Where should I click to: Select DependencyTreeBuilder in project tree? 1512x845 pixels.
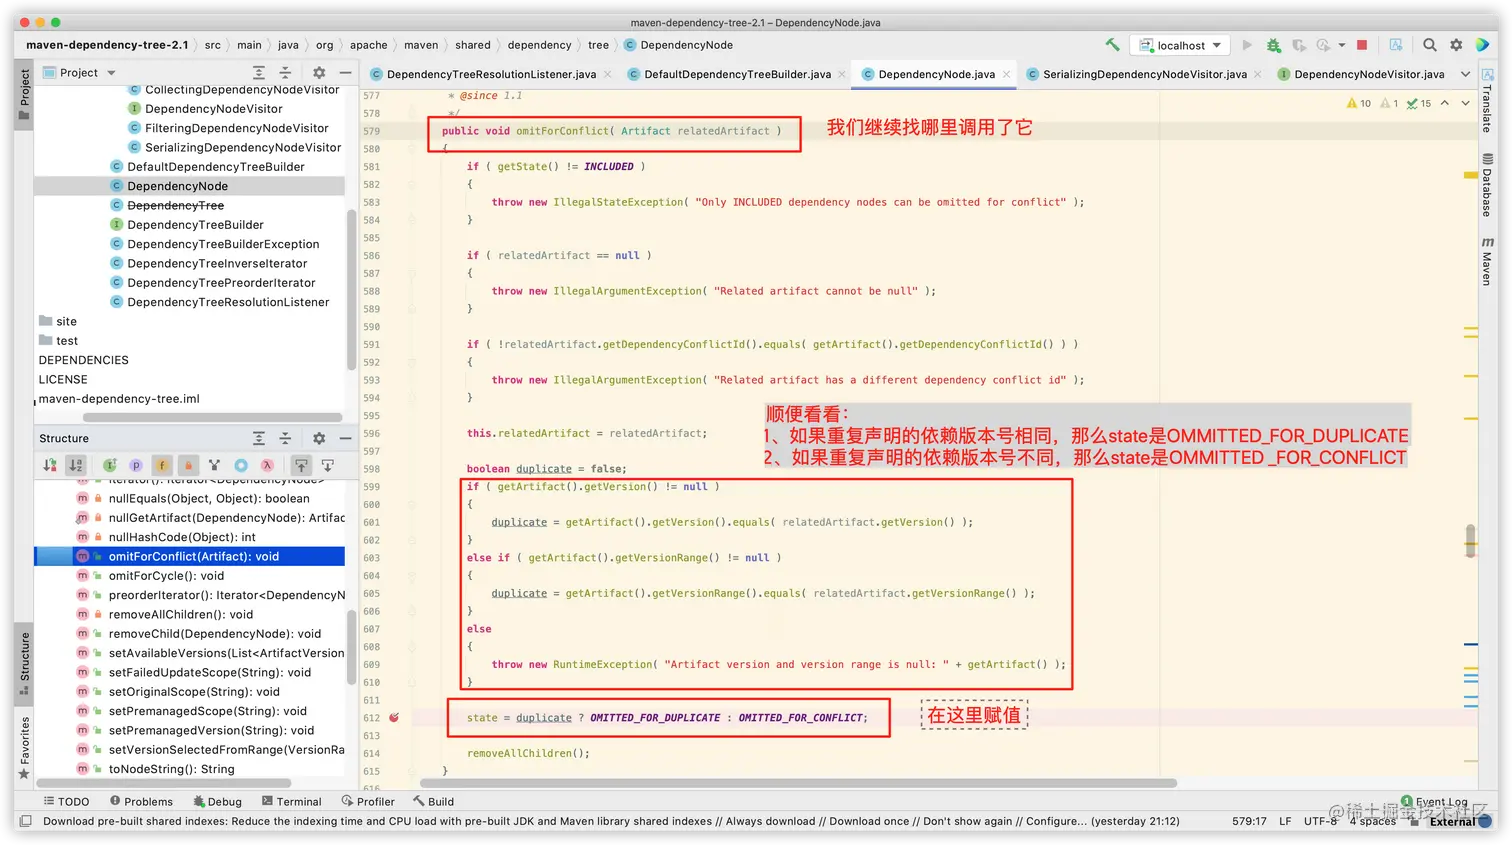pos(195,225)
